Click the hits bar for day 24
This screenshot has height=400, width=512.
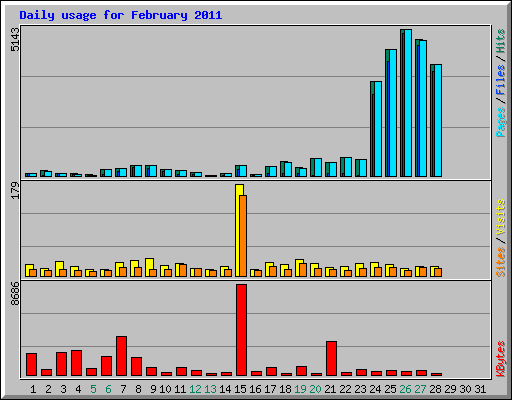[376, 129]
